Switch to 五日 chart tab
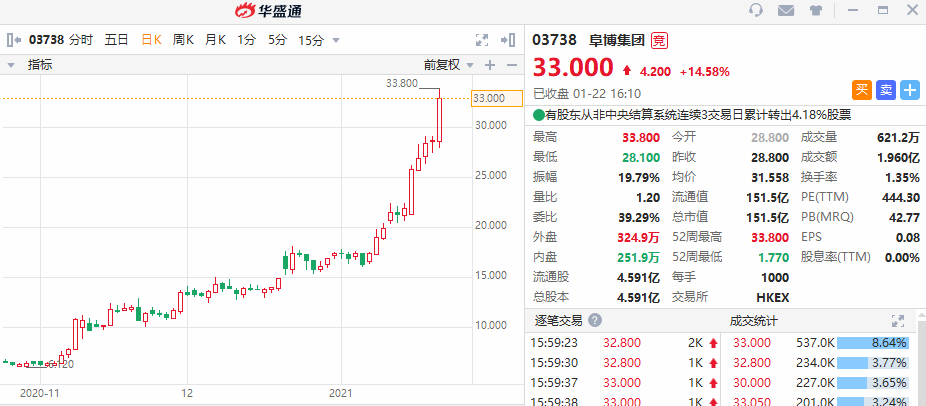The height and width of the screenshot is (406, 926). [x=116, y=40]
